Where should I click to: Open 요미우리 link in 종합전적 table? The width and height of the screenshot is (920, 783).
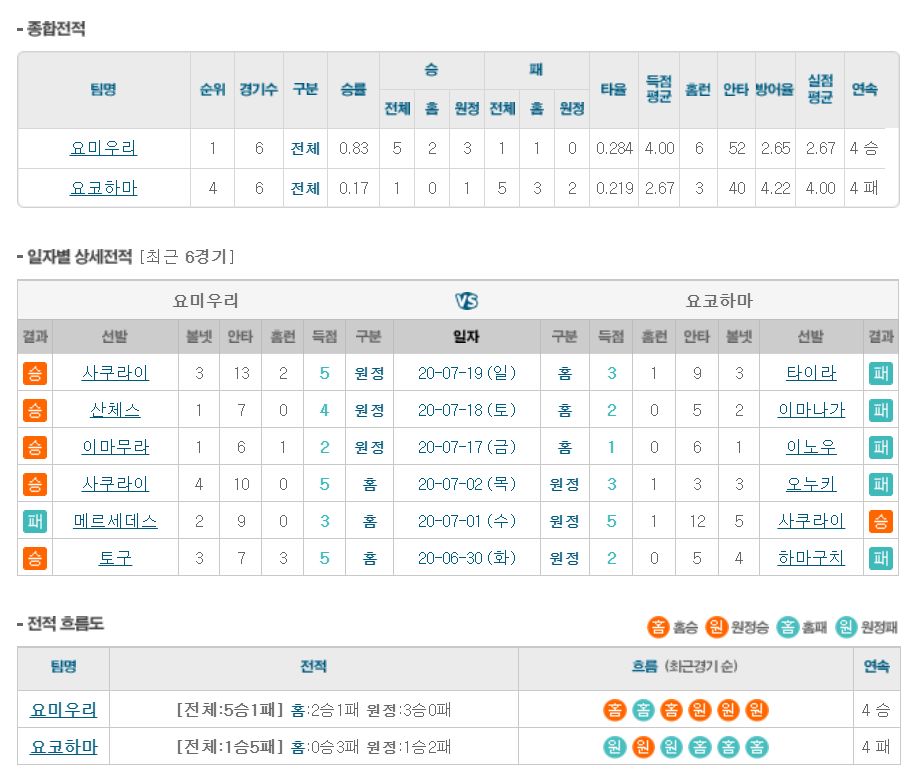point(103,148)
